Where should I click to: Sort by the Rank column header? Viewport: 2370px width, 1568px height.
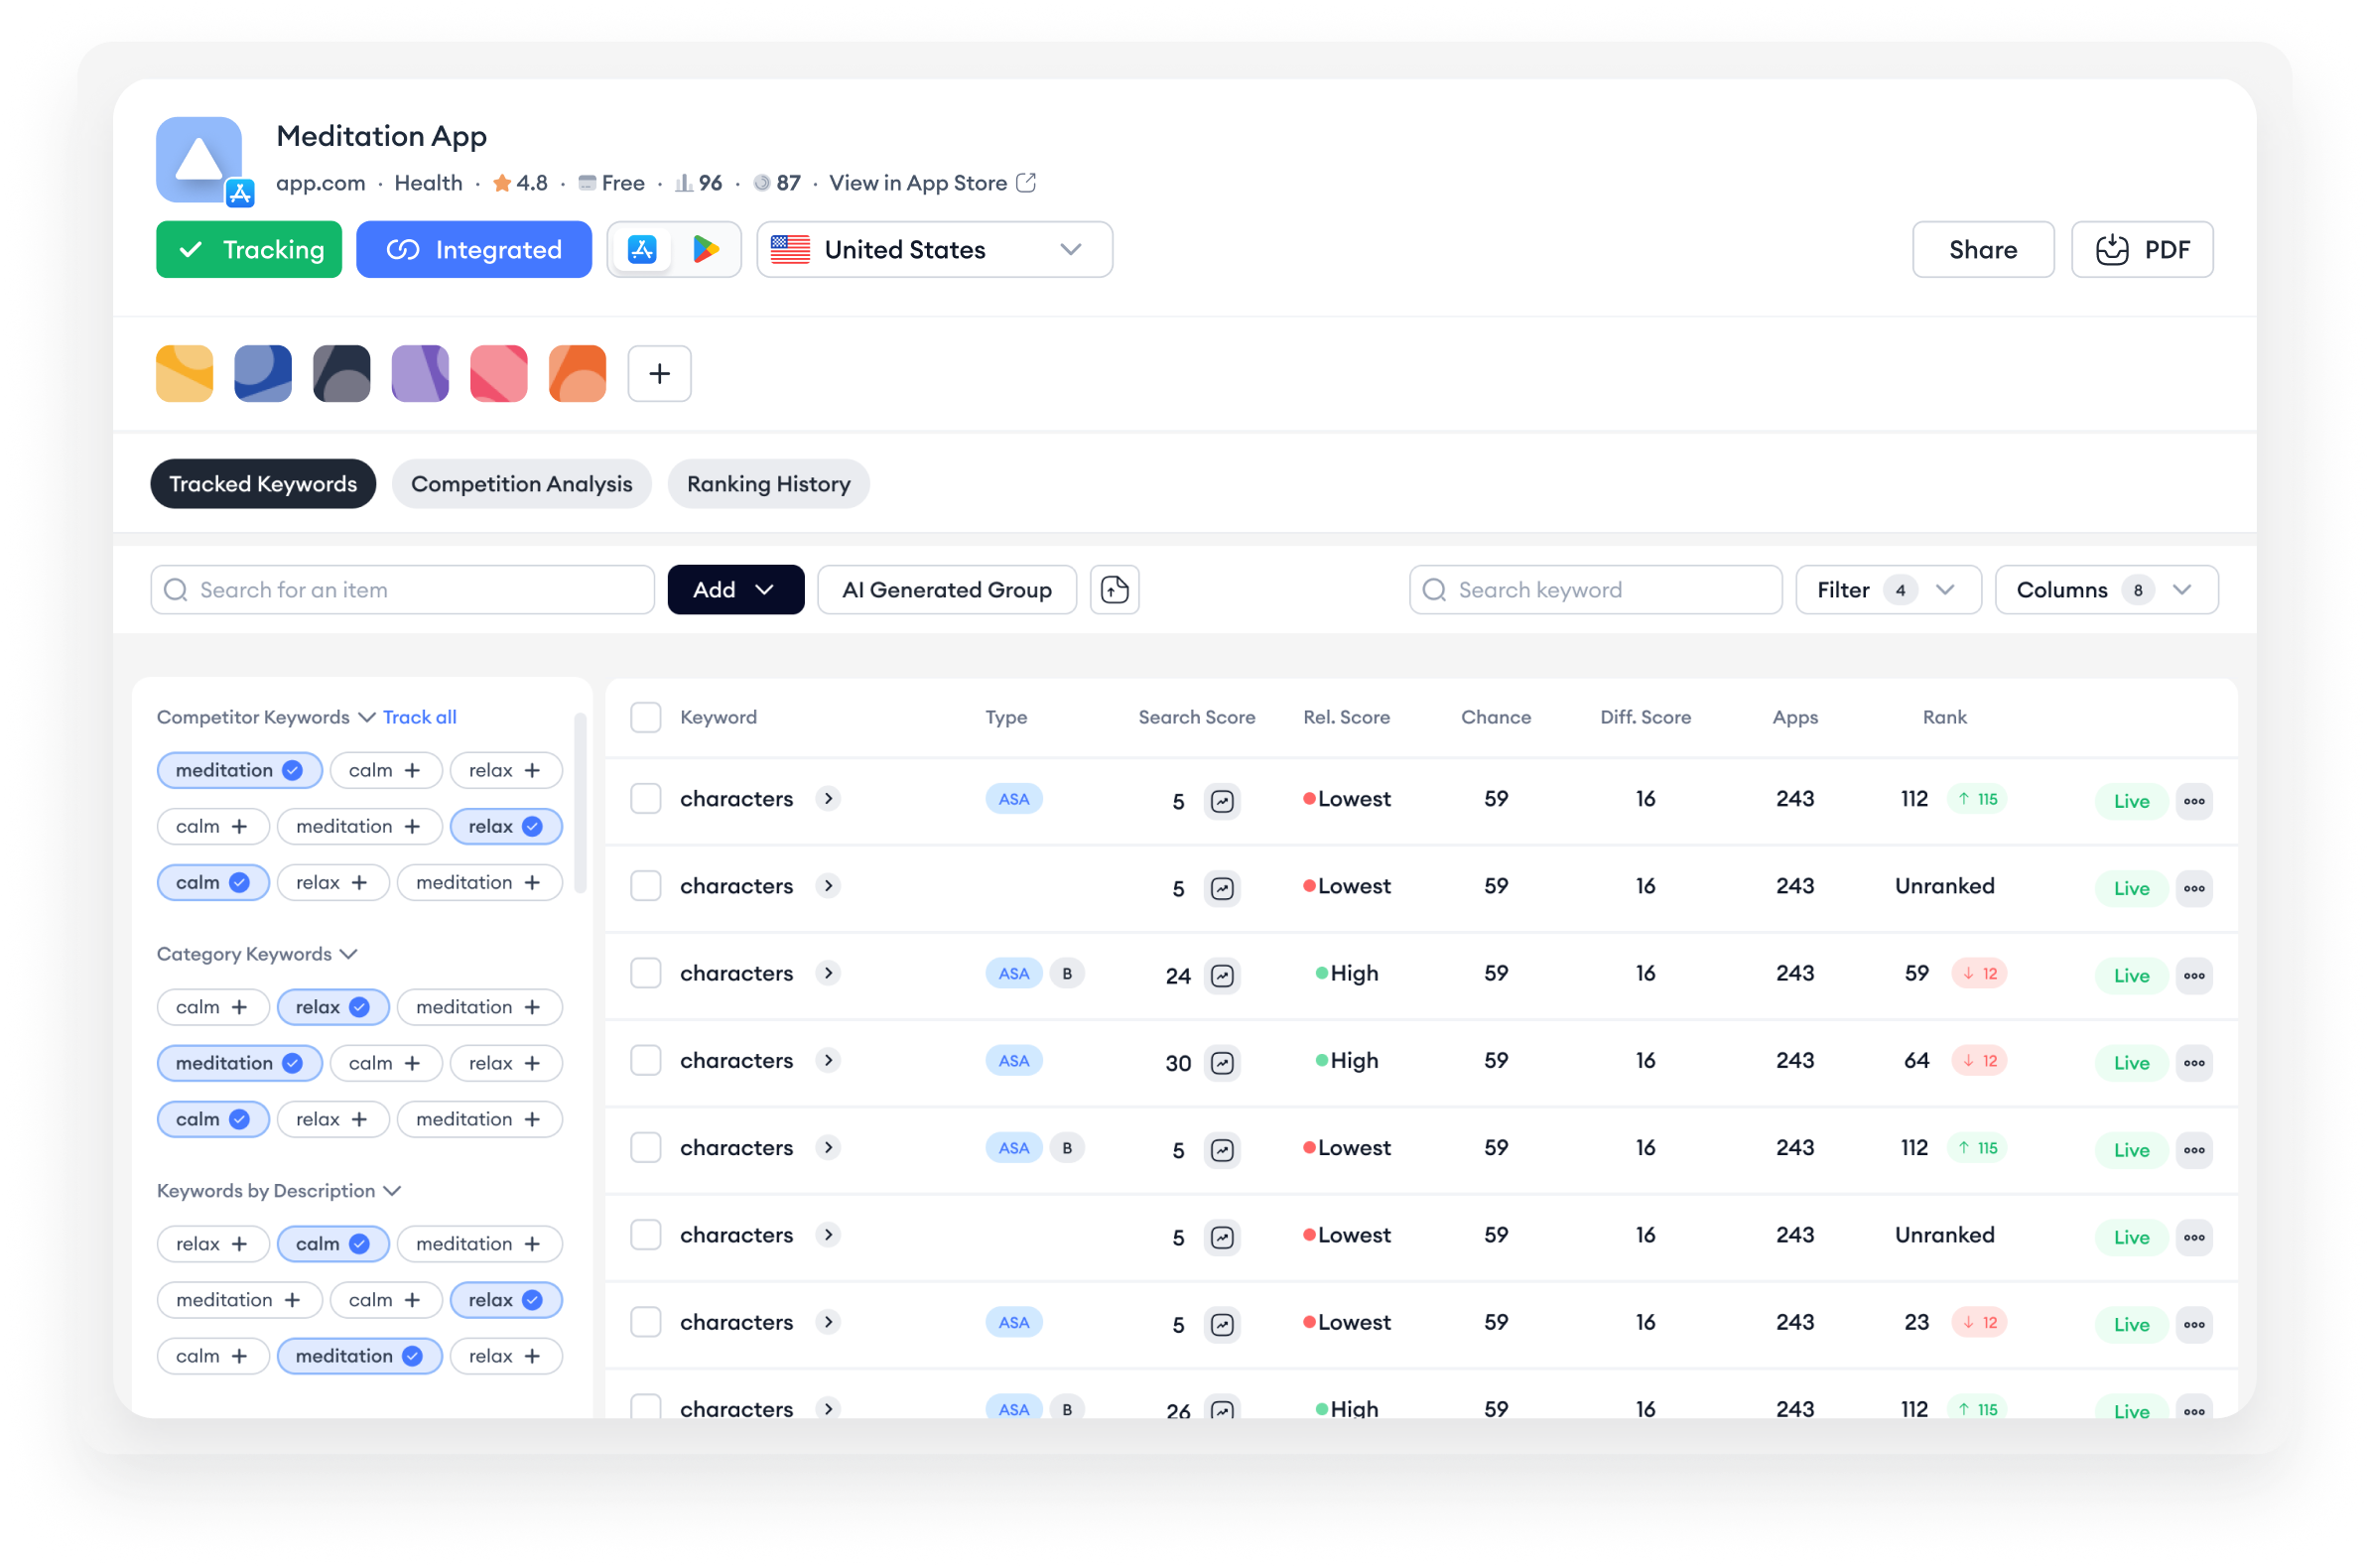[1944, 718]
